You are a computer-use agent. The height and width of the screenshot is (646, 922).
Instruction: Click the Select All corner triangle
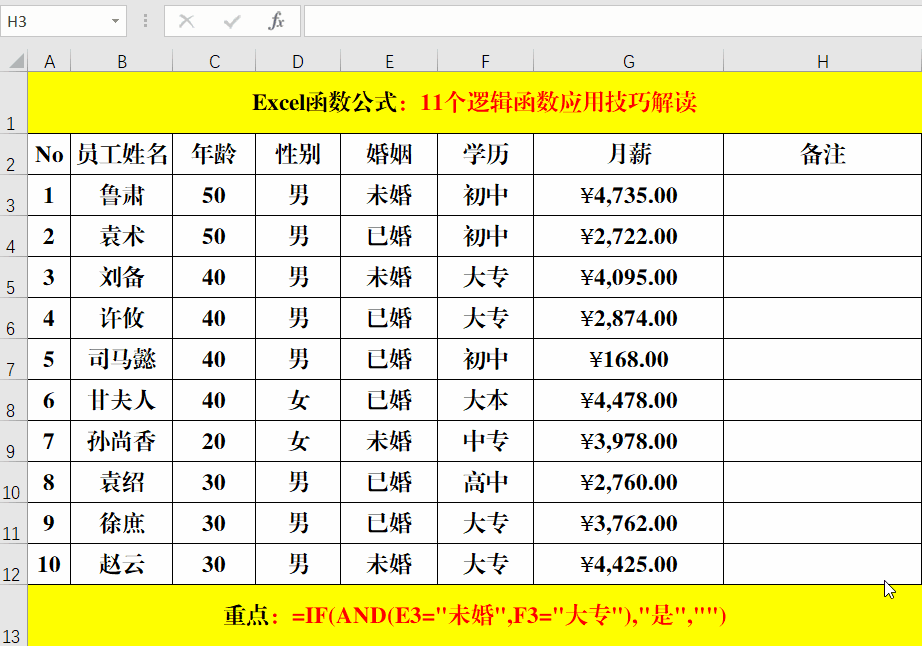click(17, 61)
